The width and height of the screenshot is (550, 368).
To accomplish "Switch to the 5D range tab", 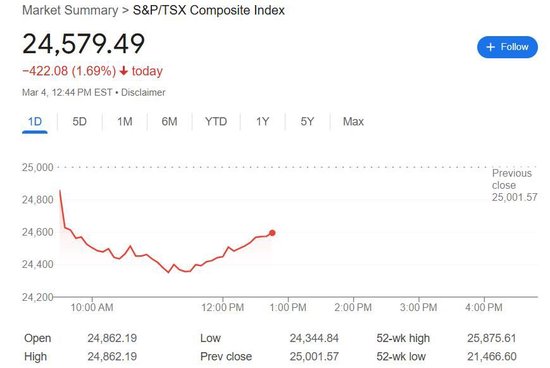I will (80, 122).
